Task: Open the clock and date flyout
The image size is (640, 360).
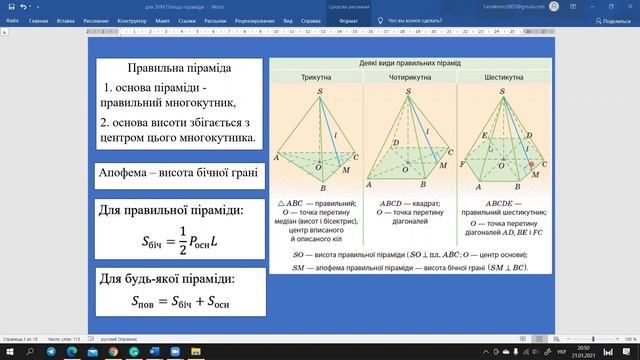Action: [x=583, y=352]
